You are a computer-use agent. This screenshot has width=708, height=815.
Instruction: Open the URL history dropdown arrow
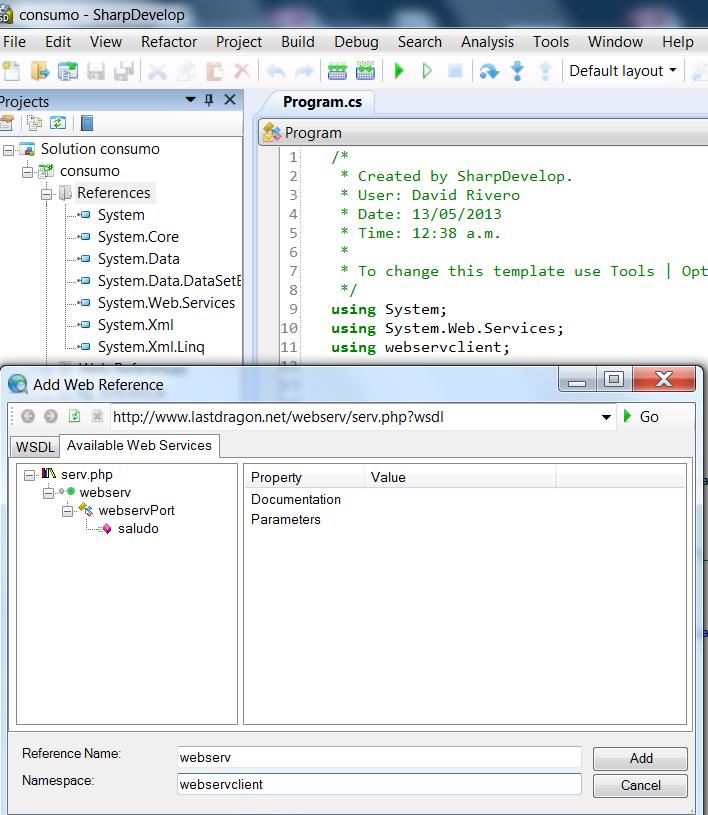[606, 417]
